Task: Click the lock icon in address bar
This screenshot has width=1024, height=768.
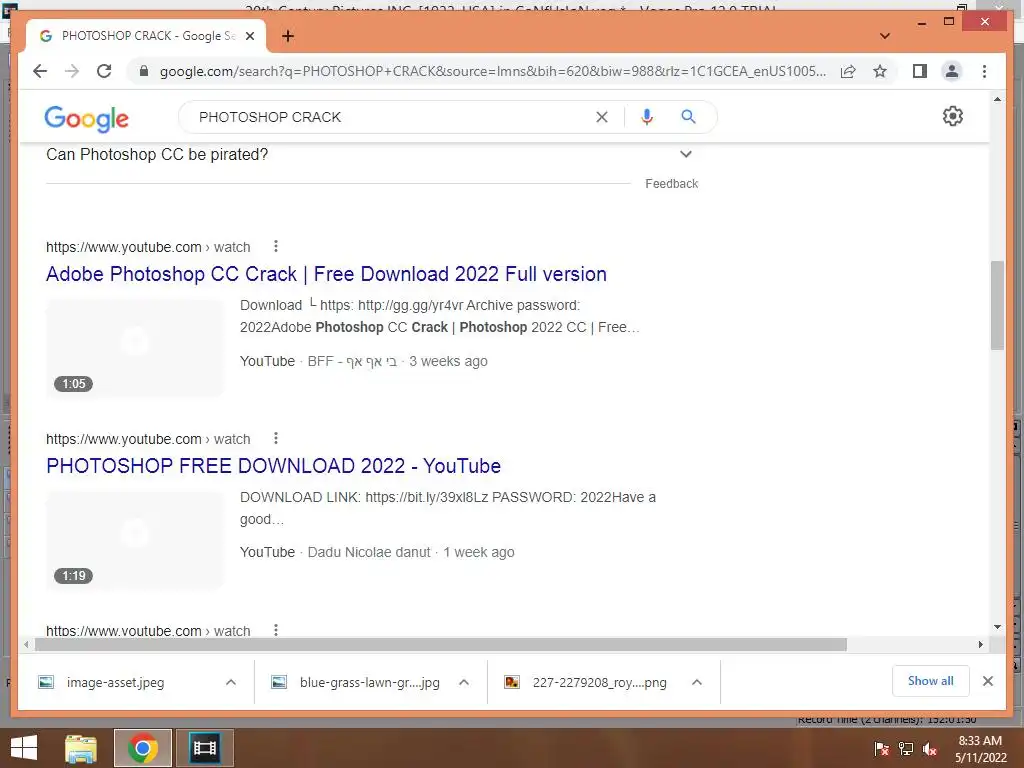Action: pyautogui.click(x=144, y=71)
